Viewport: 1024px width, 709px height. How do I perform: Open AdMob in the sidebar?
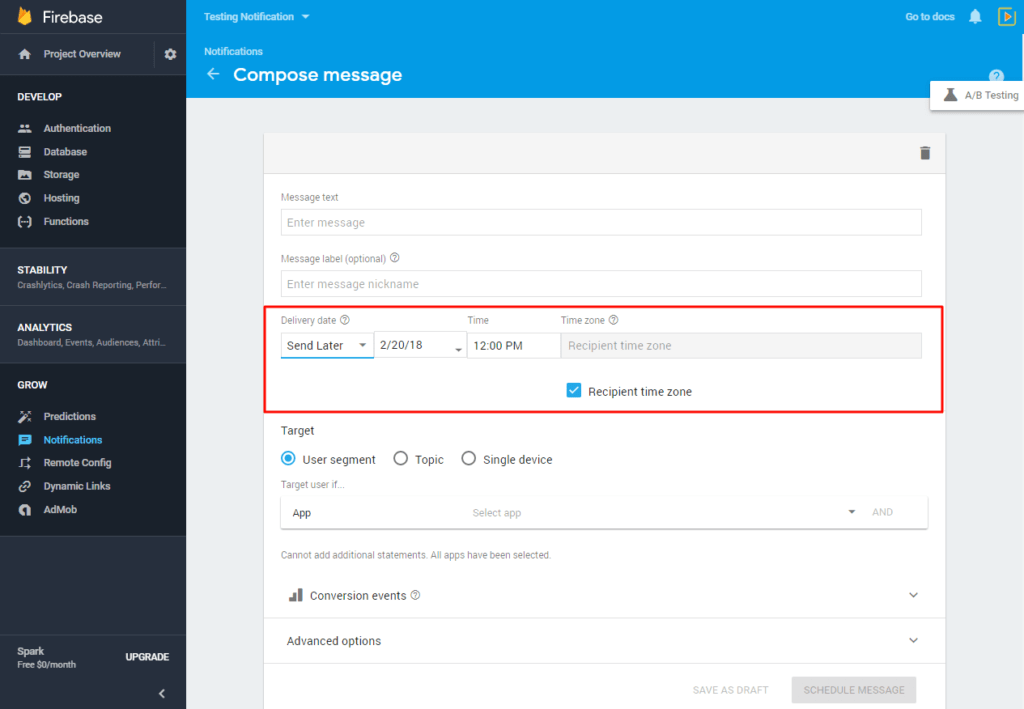60,510
